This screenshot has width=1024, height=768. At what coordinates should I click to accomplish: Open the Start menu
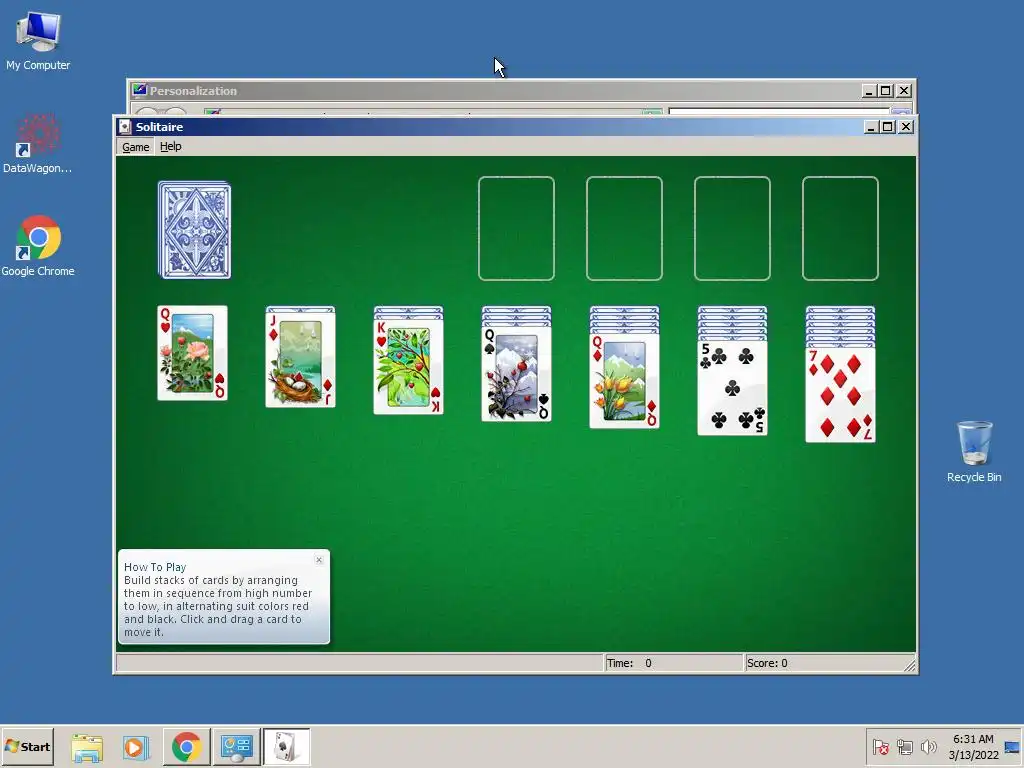click(27, 746)
